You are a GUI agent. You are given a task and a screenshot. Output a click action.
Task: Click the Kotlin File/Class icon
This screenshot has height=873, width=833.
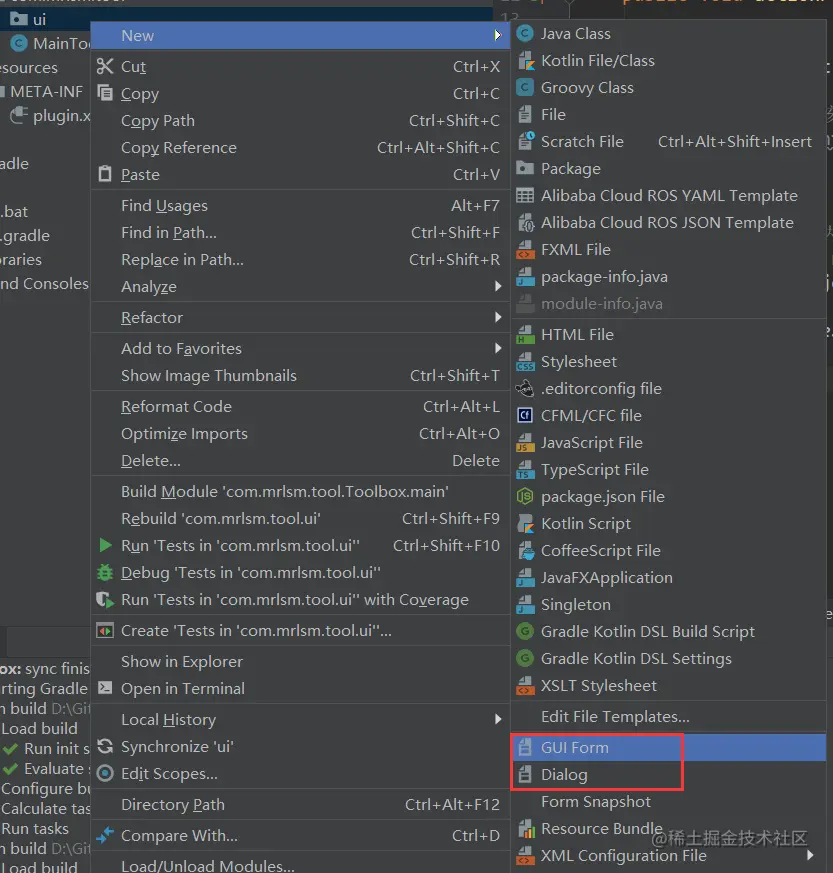pos(525,61)
